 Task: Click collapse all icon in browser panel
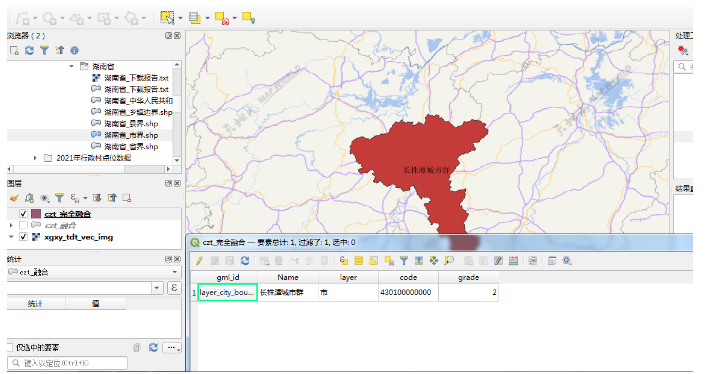[60, 51]
